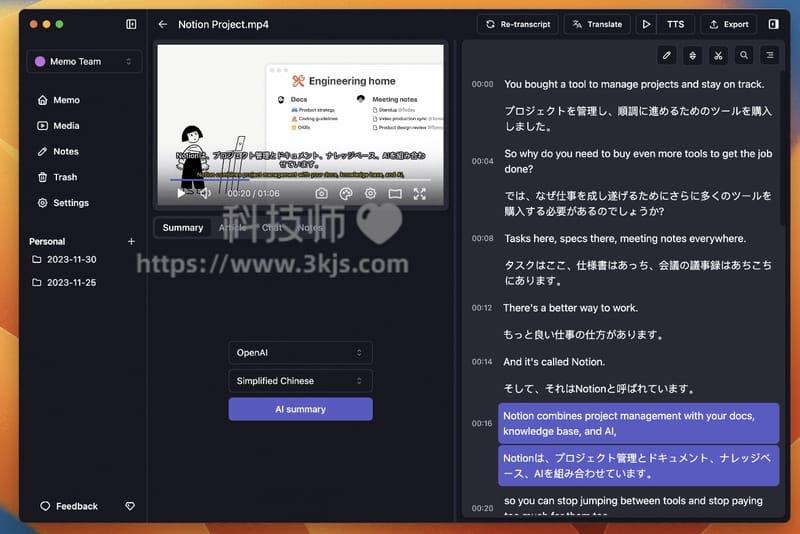
Task: Open the video player settings gear
Action: tap(370, 193)
